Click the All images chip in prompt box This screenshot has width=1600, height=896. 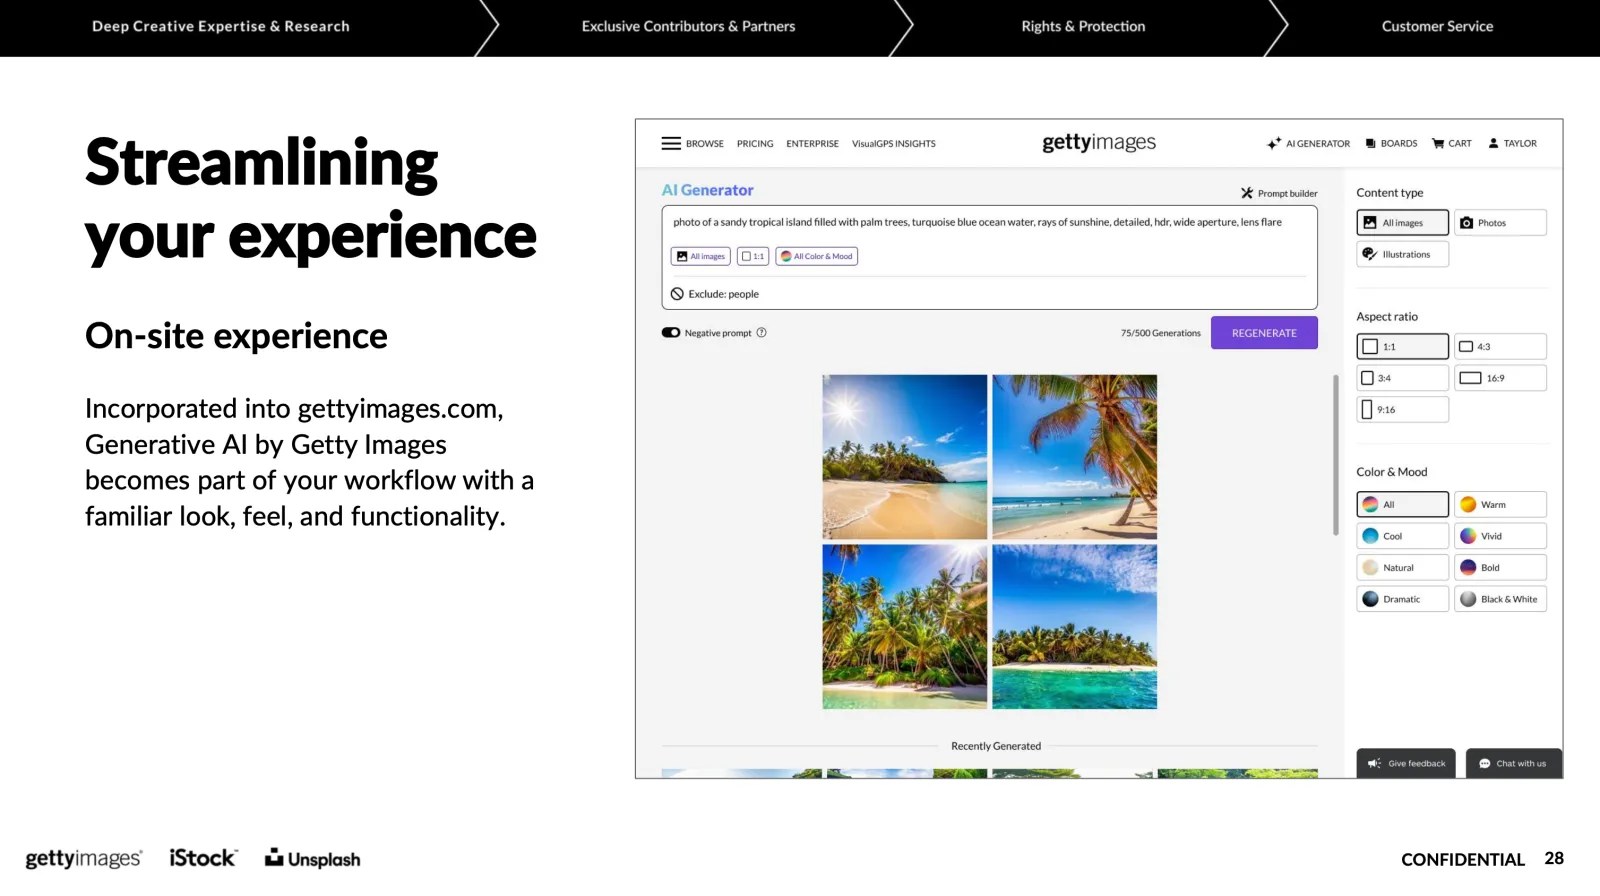pyautogui.click(x=700, y=256)
